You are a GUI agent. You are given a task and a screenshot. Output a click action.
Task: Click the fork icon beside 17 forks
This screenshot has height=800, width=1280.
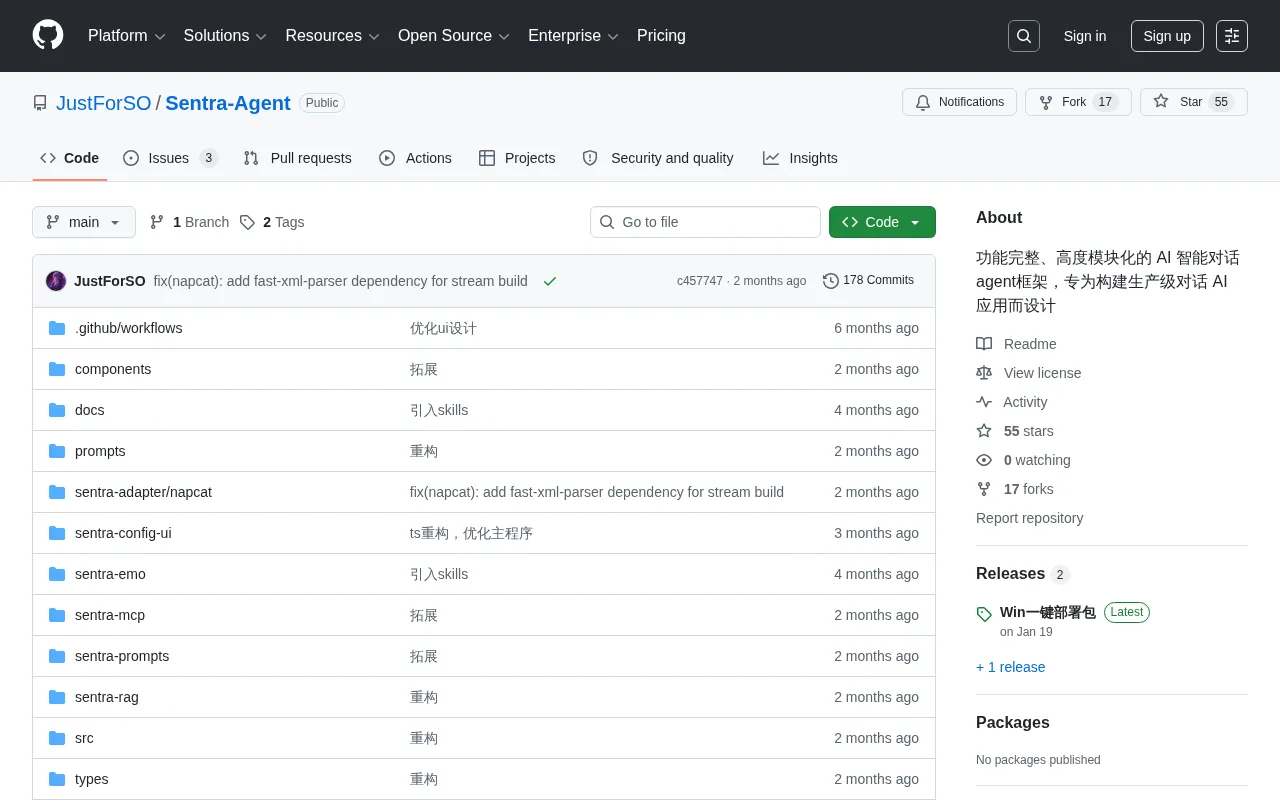[984, 489]
